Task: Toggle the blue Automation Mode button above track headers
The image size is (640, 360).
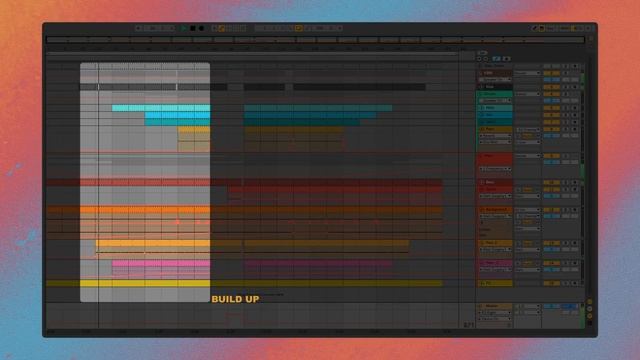Action: coord(496,59)
